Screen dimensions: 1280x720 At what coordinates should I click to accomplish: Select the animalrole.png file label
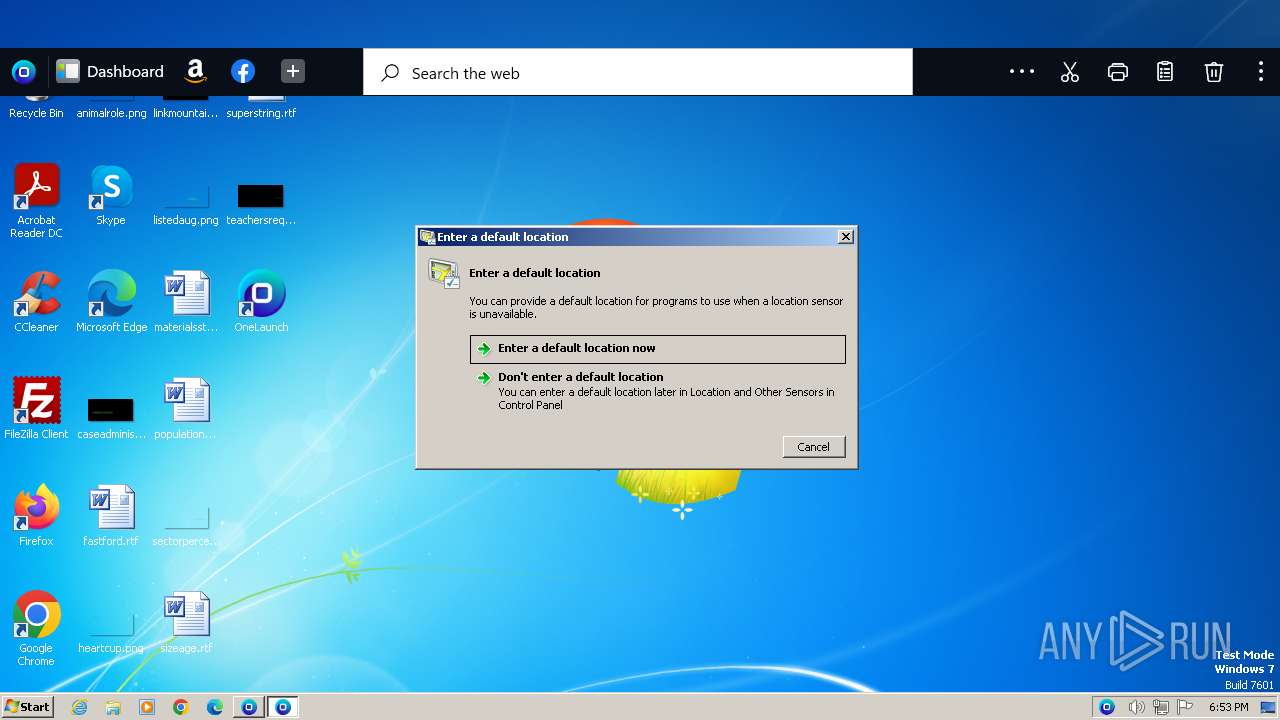point(111,113)
